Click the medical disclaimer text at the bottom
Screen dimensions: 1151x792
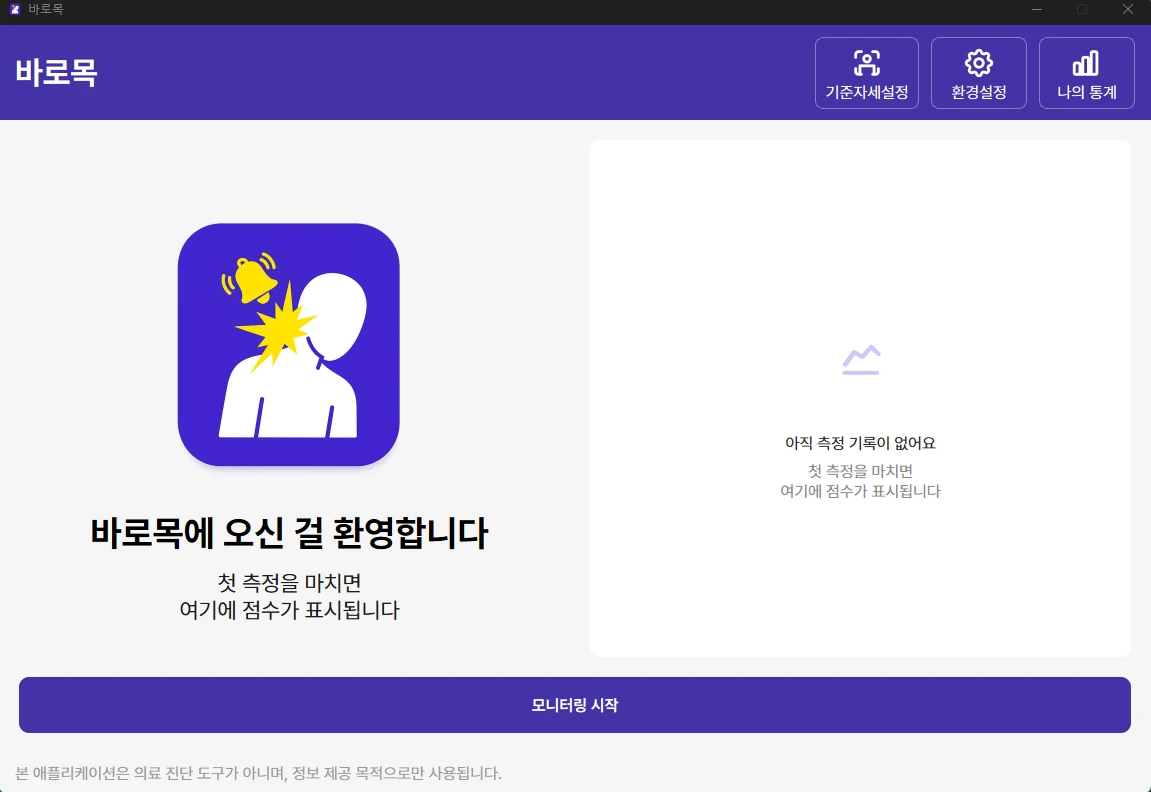(258, 773)
